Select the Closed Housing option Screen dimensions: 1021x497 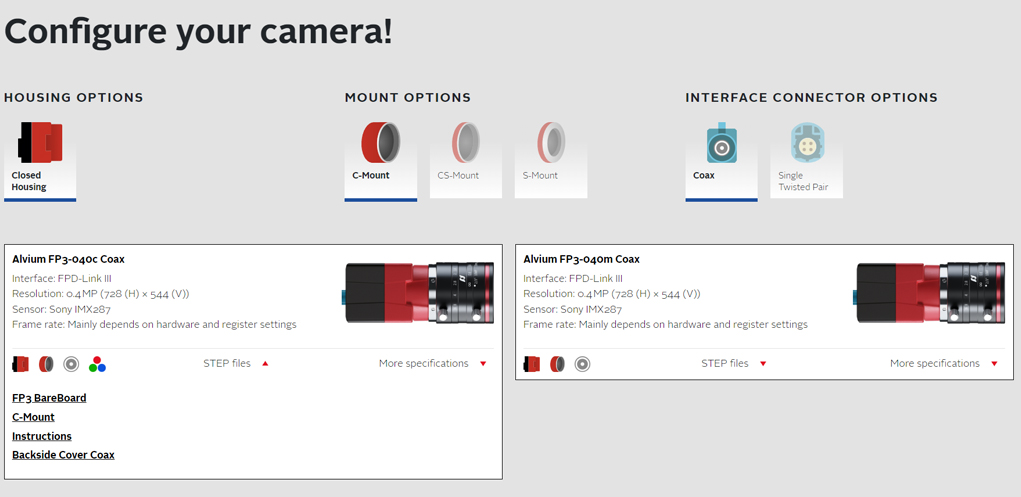pos(40,158)
